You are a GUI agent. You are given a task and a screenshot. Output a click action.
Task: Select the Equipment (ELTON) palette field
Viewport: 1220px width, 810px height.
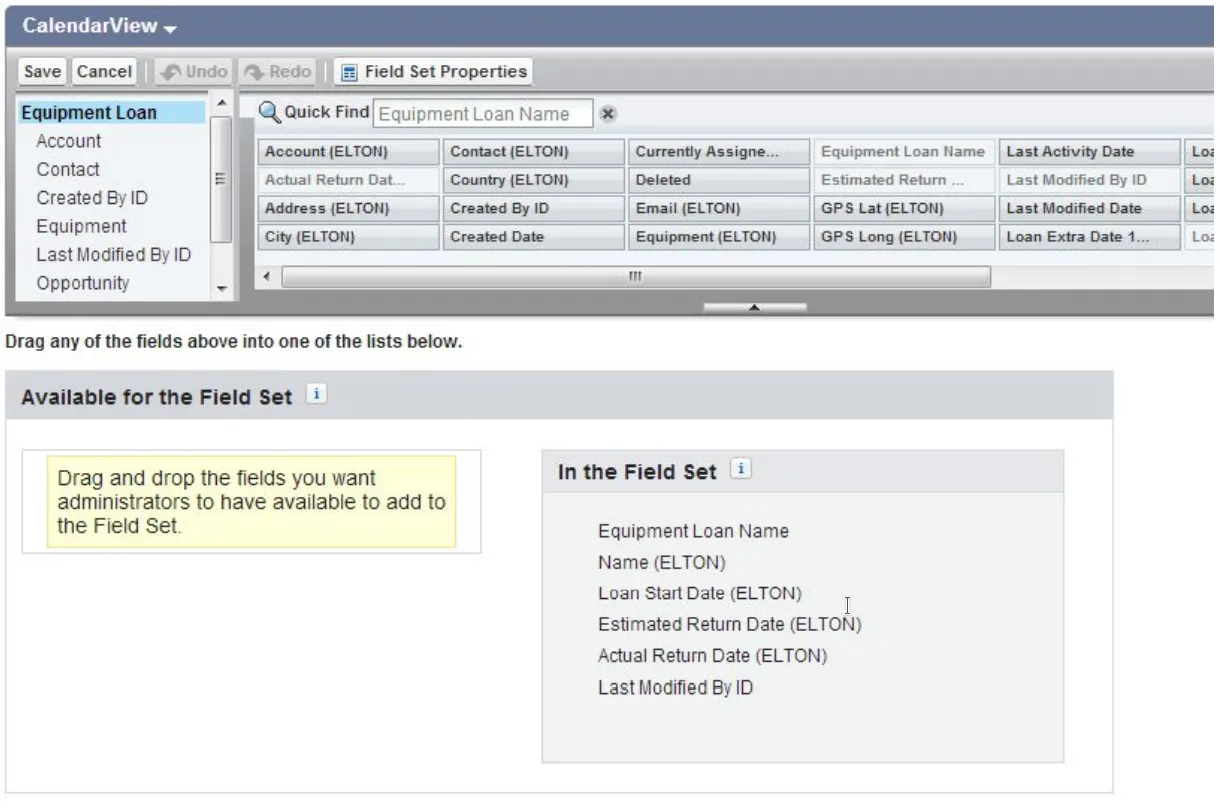(x=719, y=237)
